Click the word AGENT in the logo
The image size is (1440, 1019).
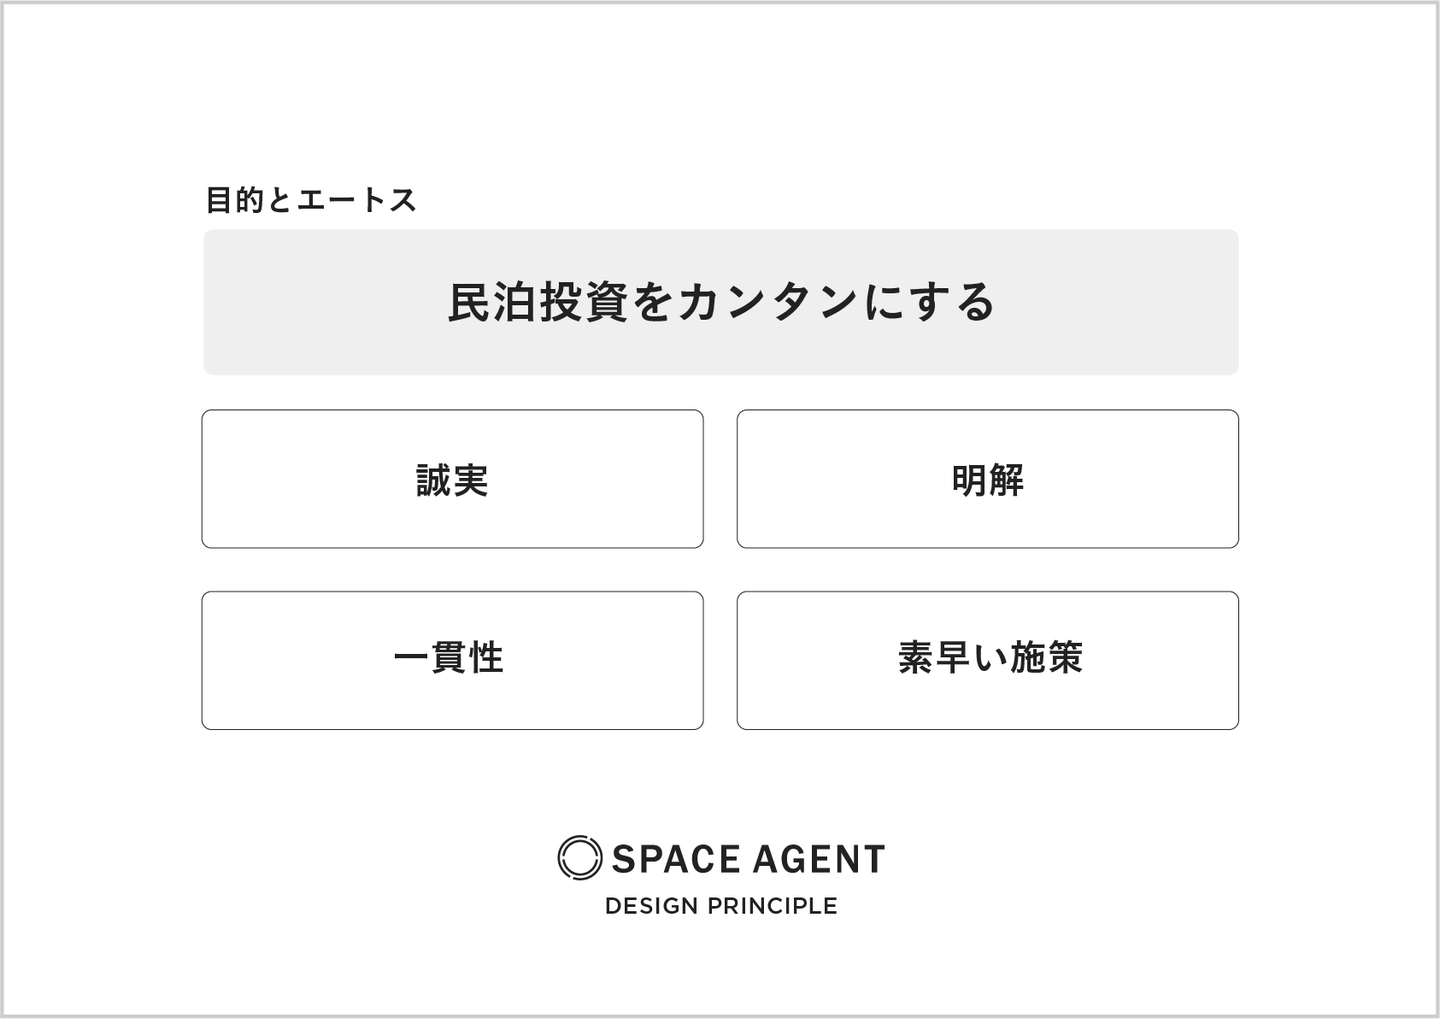[818, 859]
